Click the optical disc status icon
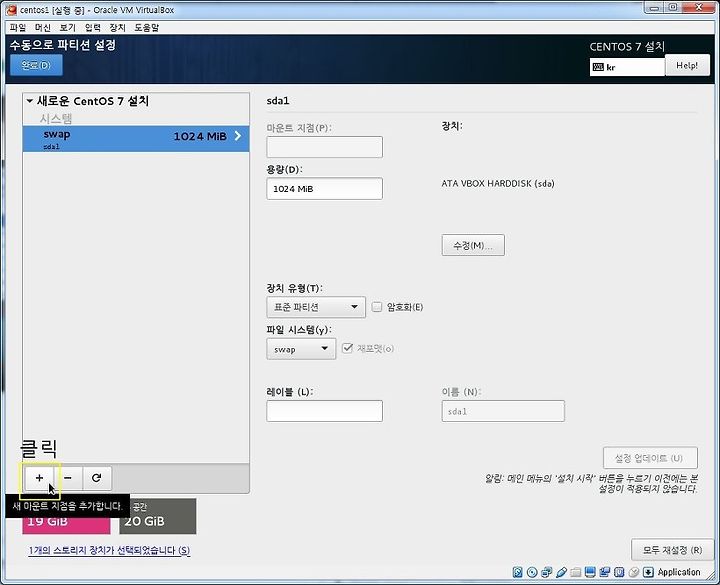Viewport: 720px width, 585px height. 532,572
